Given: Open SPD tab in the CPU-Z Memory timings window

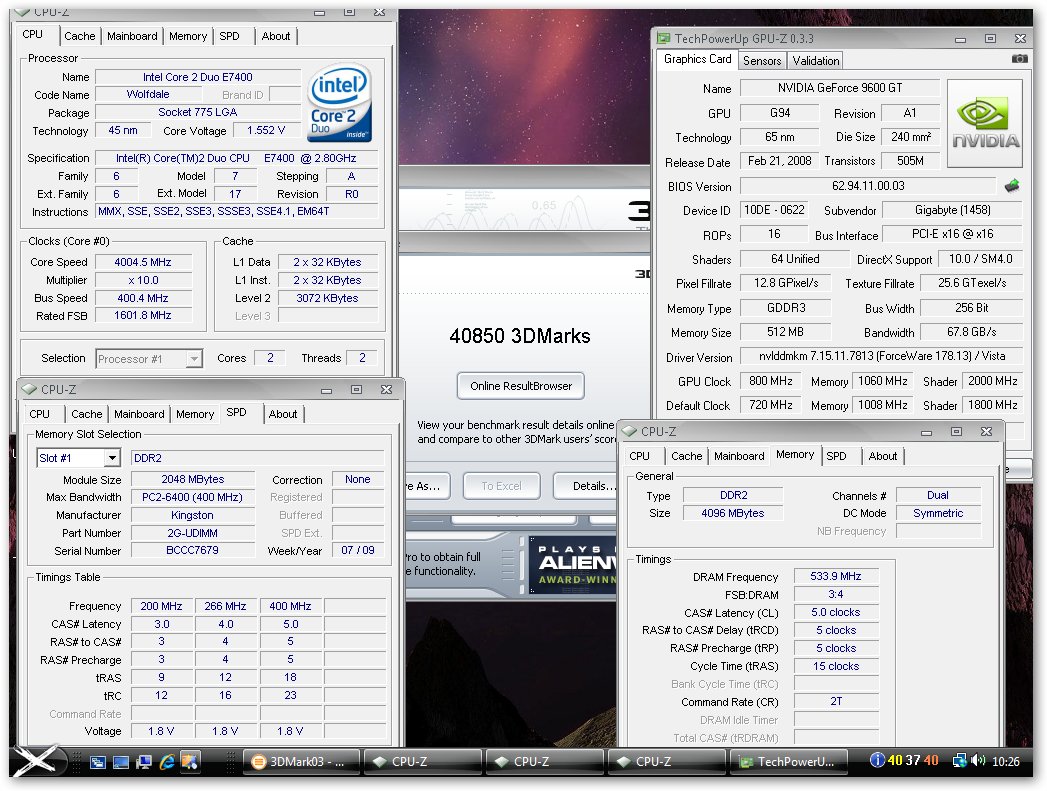Looking at the screenshot, I should point(836,456).
